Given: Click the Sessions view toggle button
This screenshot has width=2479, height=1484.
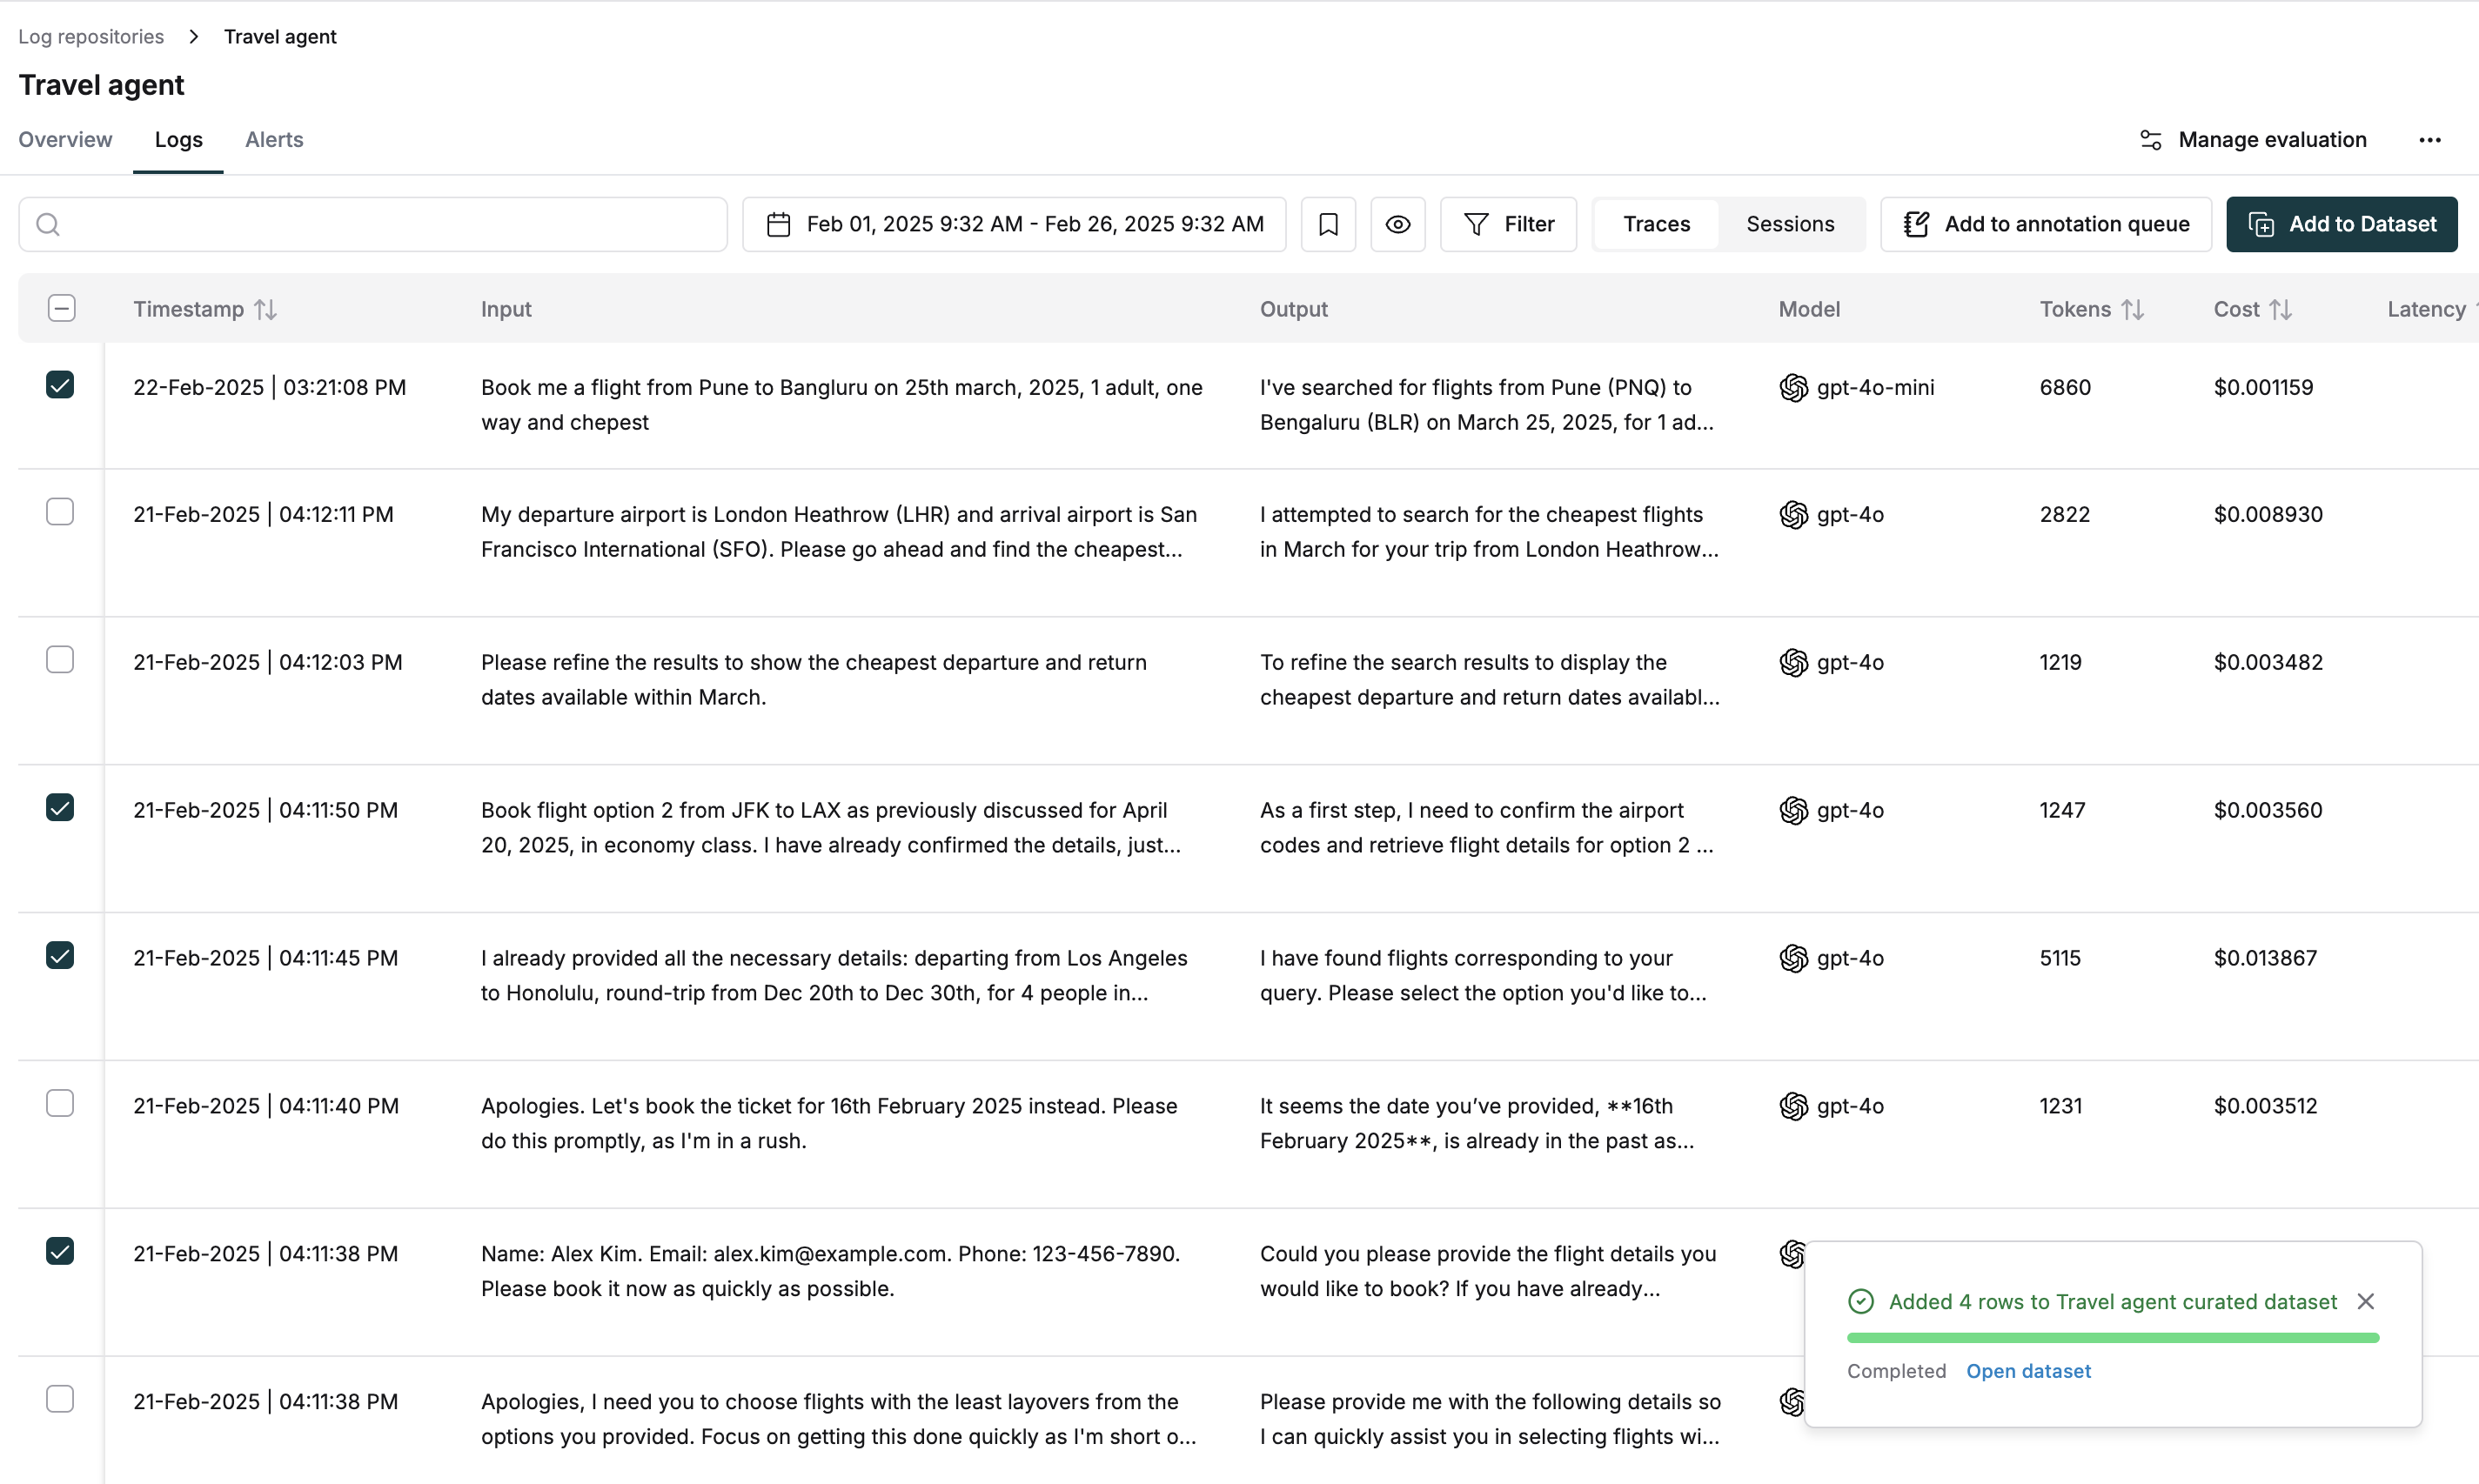Looking at the screenshot, I should pyautogui.click(x=1790, y=223).
